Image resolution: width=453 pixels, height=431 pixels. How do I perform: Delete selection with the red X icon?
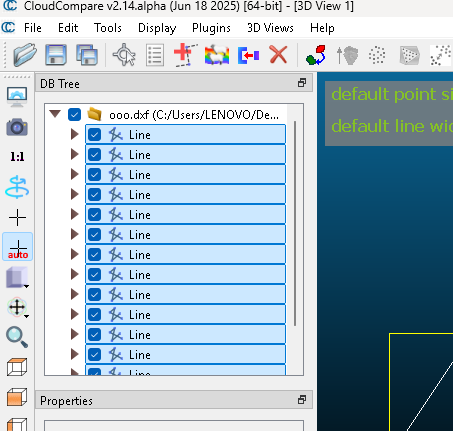(x=278, y=55)
